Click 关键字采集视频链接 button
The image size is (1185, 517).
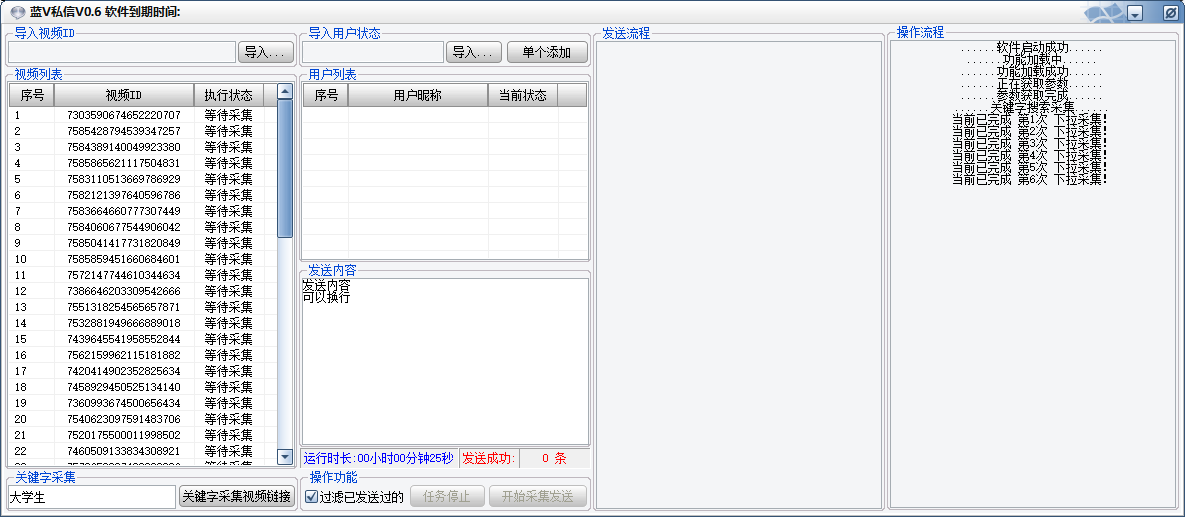[236, 497]
